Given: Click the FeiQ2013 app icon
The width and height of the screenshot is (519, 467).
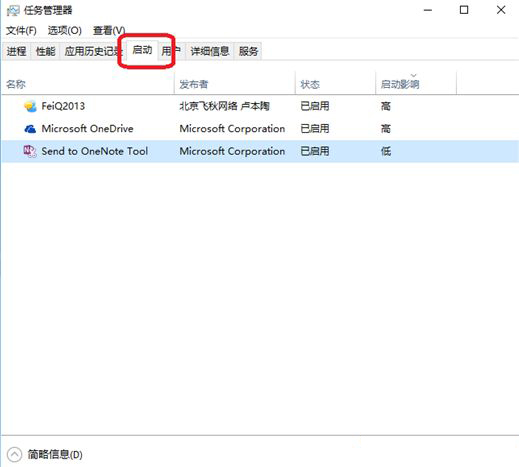Looking at the screenshot, I should tap(30, 106).
